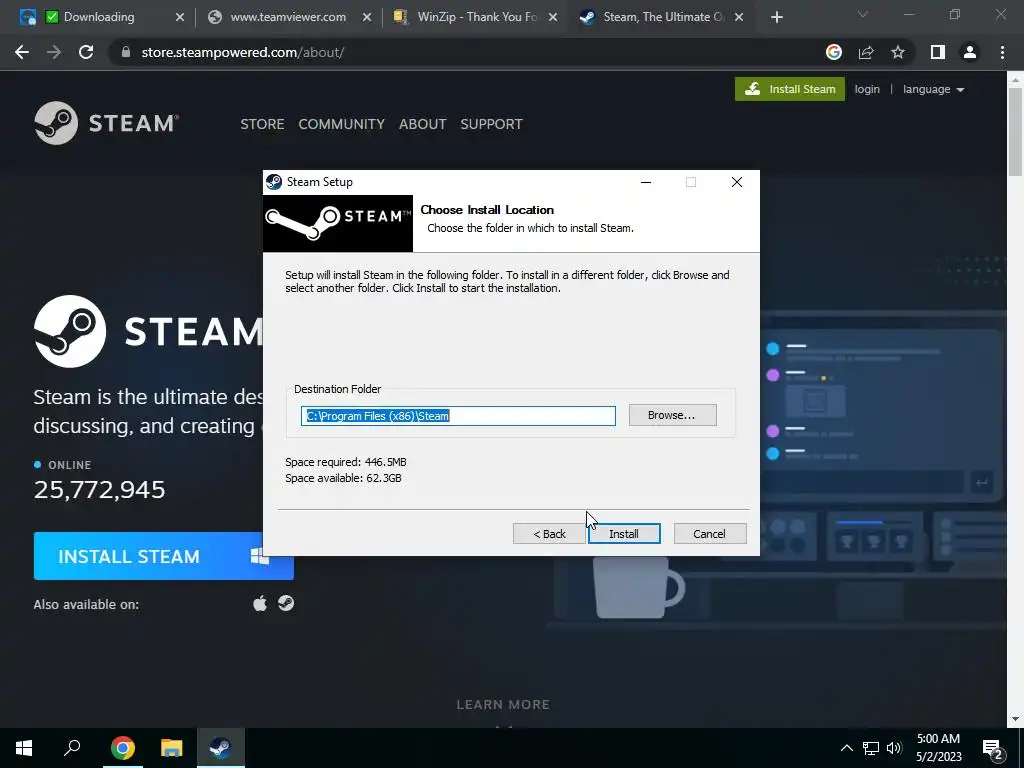
Task: Click the 'Space available: 62.3GB' text
Action: click(343, 478)
